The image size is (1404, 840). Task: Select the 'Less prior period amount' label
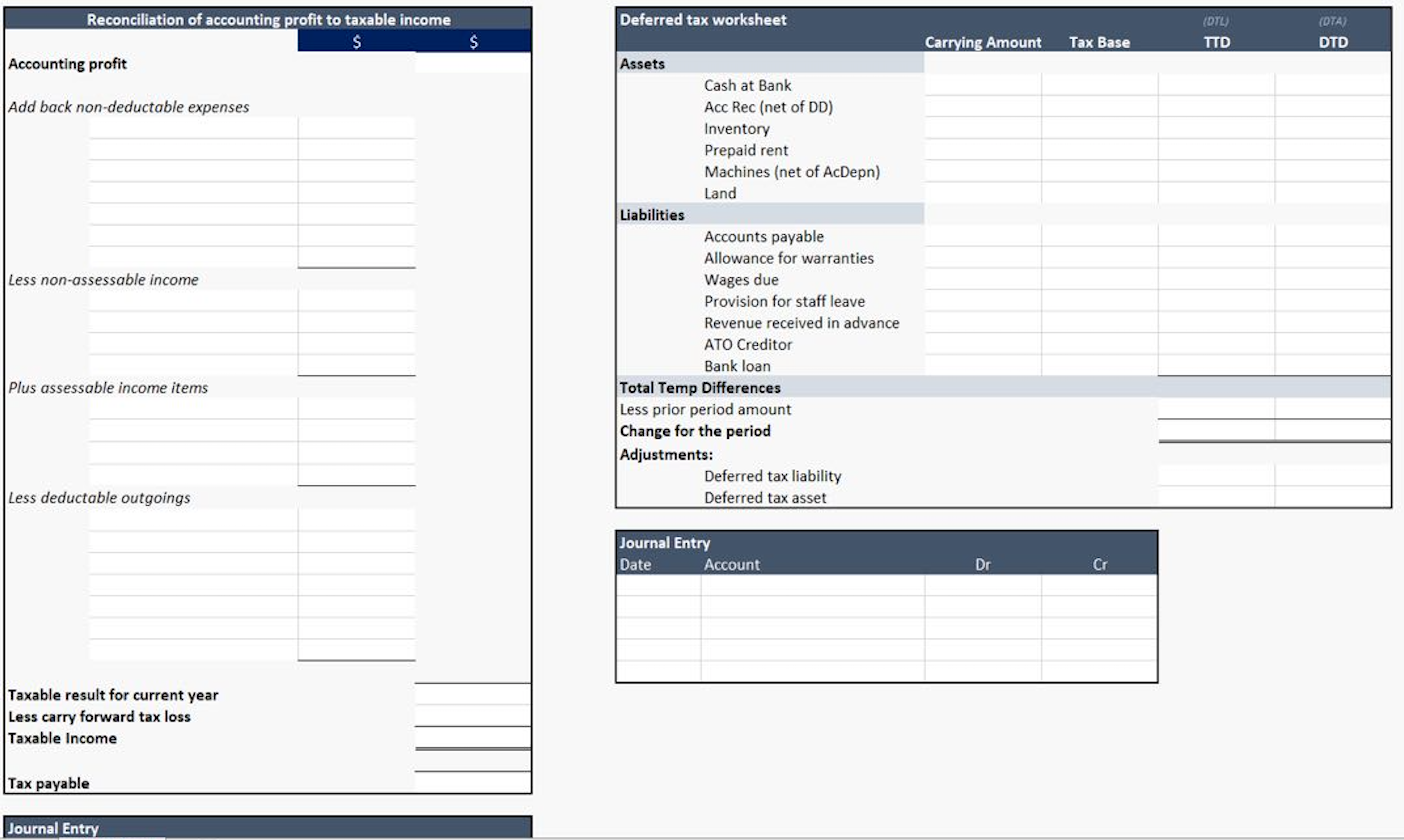tap(706, 410)
